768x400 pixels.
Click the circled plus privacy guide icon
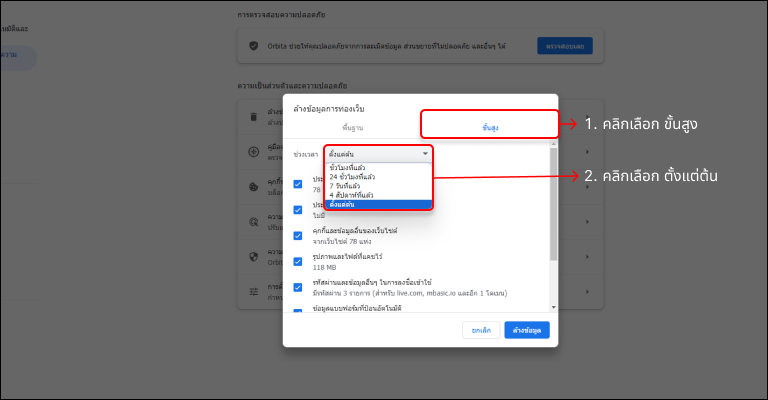[x=254, y=152]
